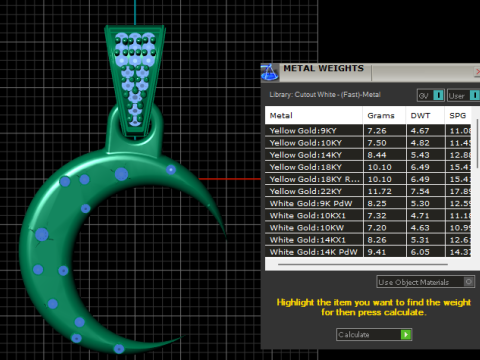Click the 8.25 grams cell

[x=384, y=203]
